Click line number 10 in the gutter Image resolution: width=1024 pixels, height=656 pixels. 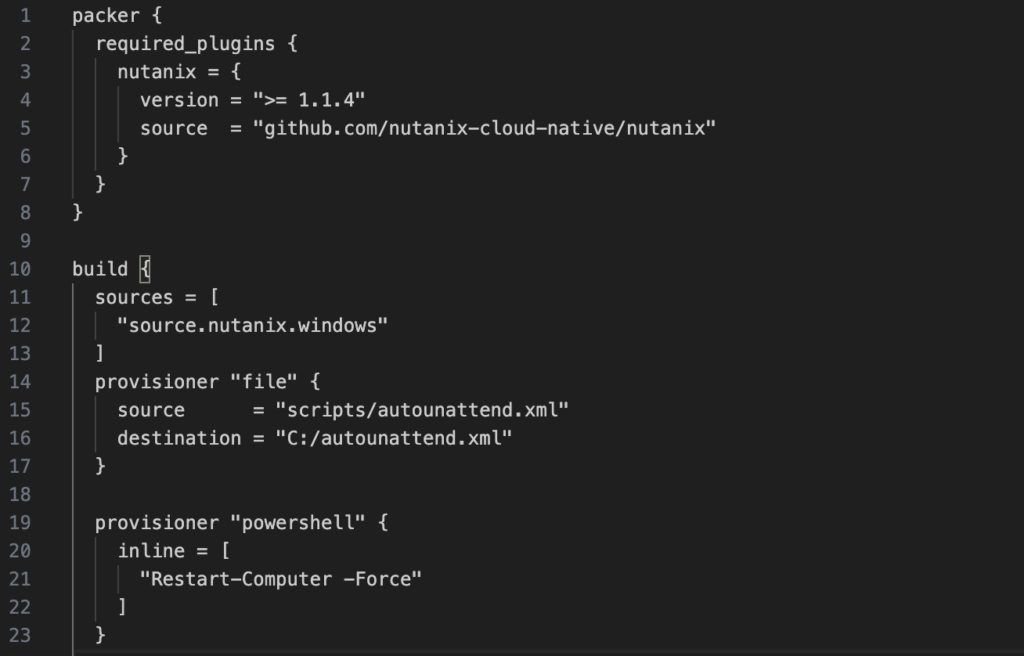pyautogui.click(x=21, y=268)
